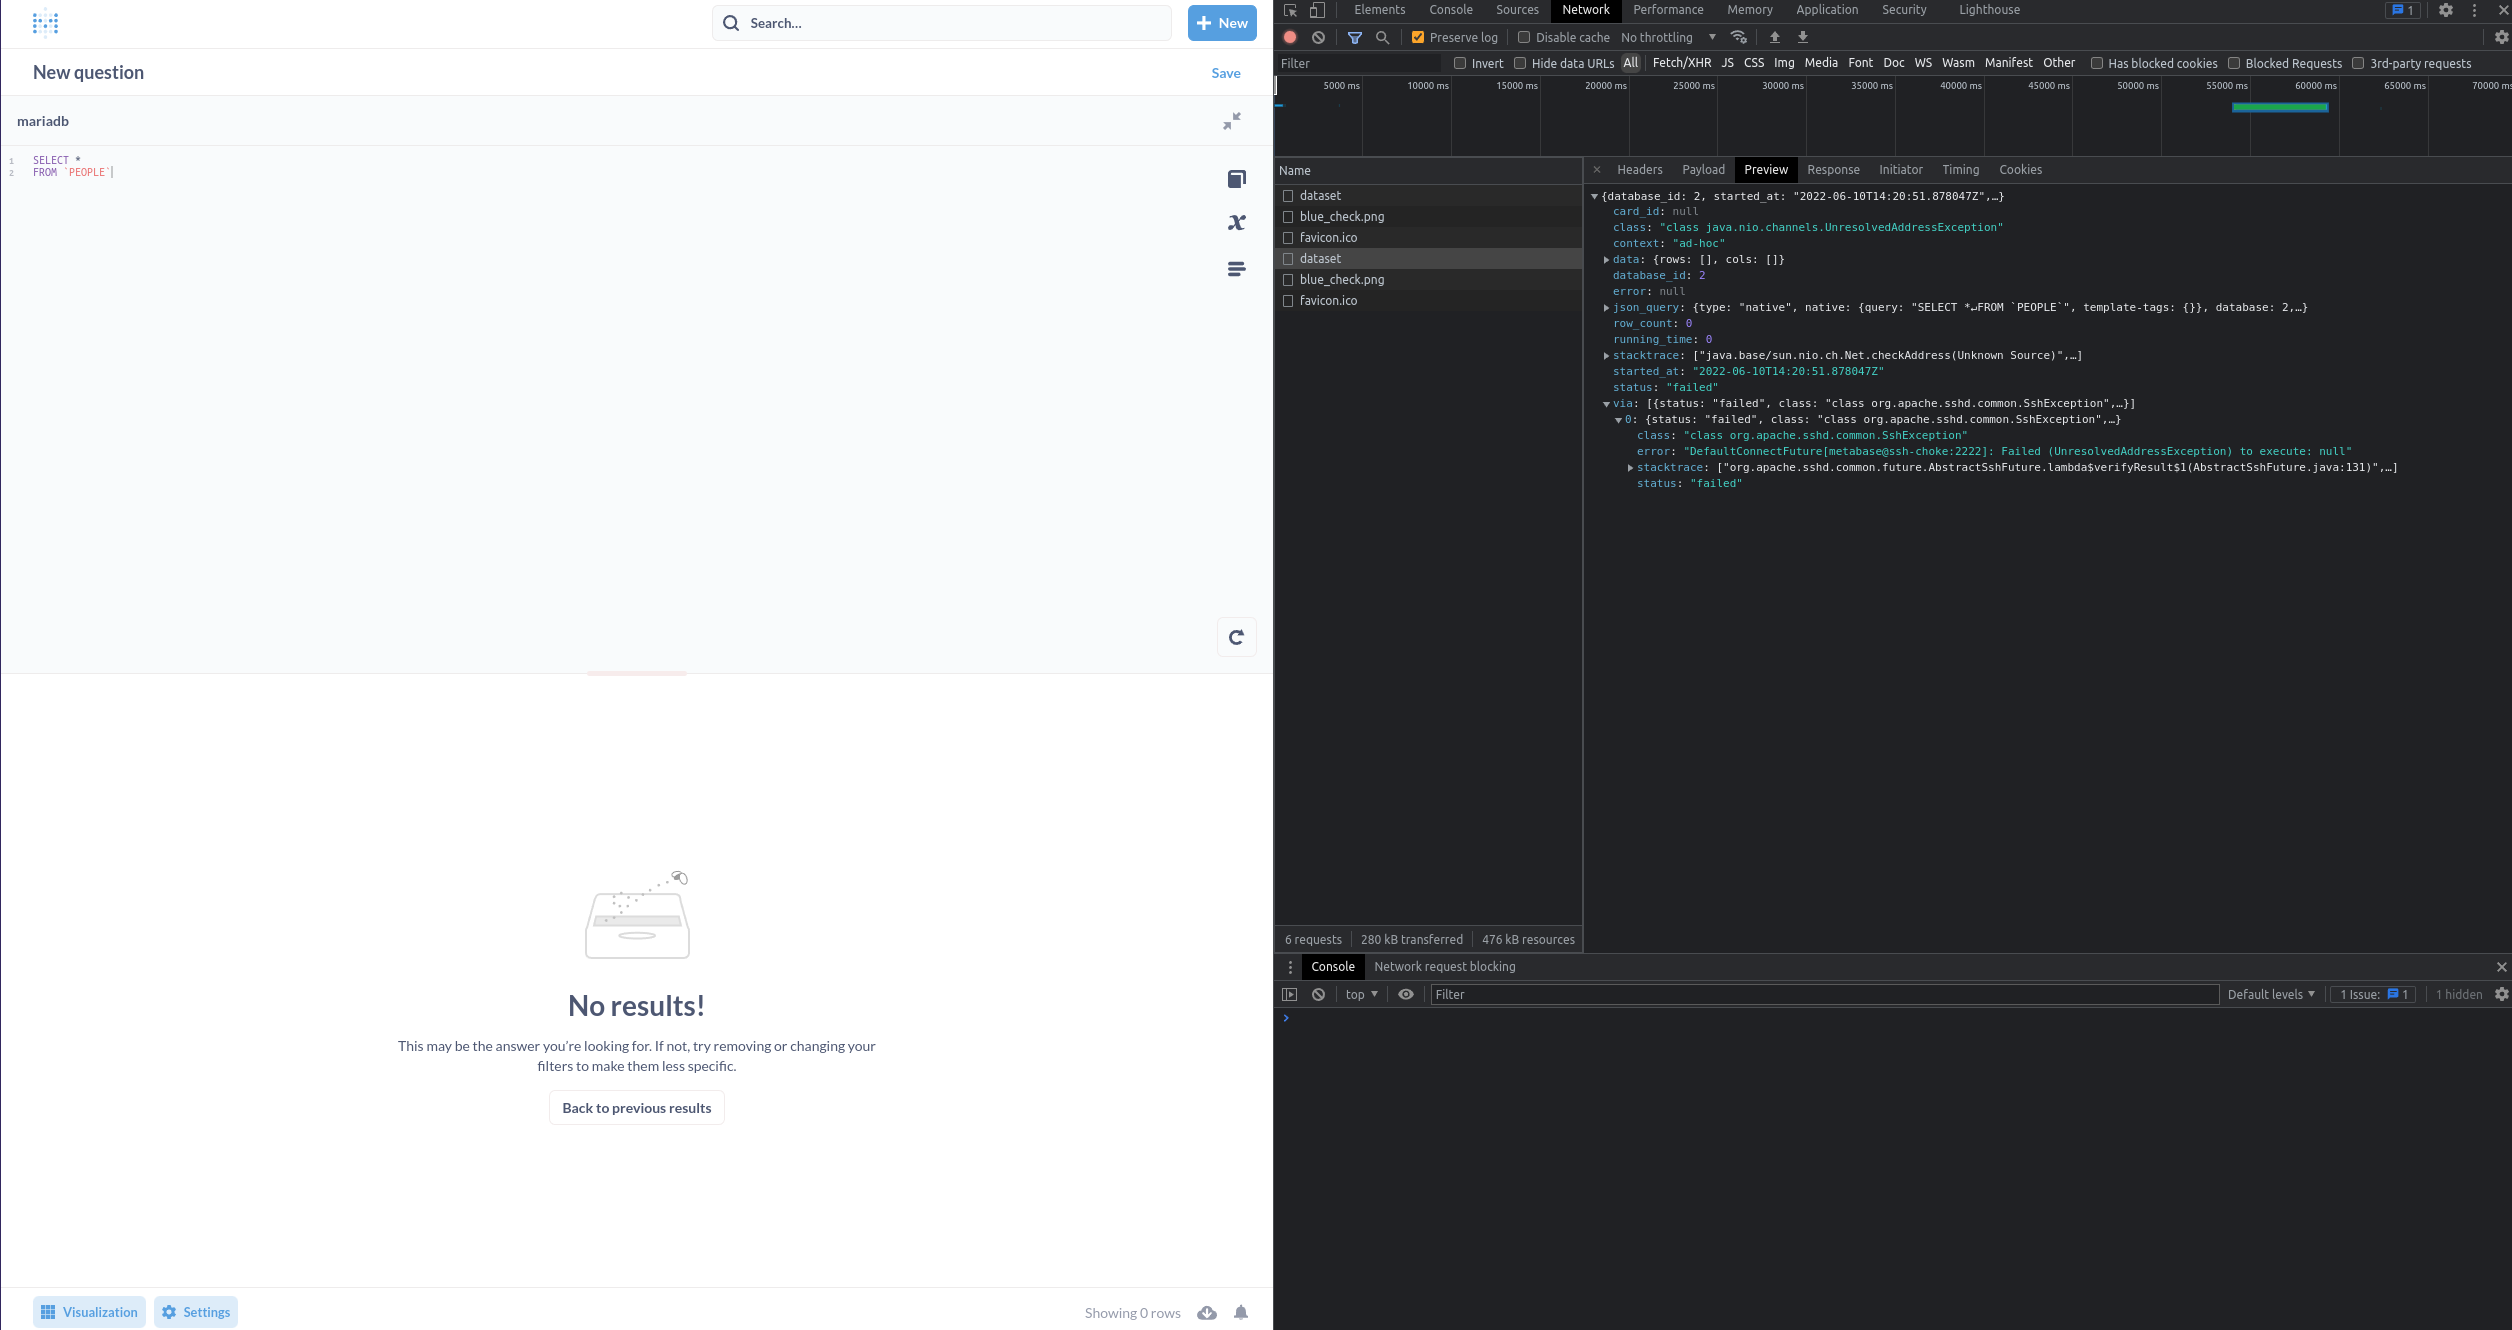
Task: Enable Disable cache option
Action: (x=1523, y=37)
